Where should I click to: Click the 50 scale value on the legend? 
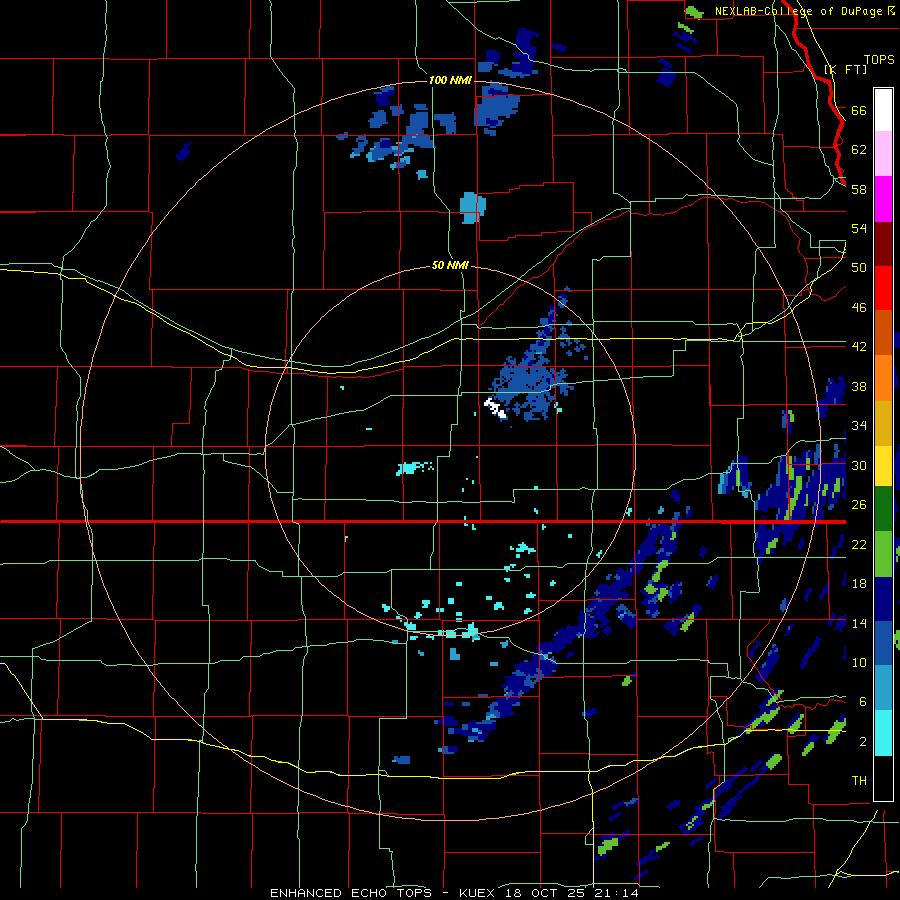pos(859,268)
